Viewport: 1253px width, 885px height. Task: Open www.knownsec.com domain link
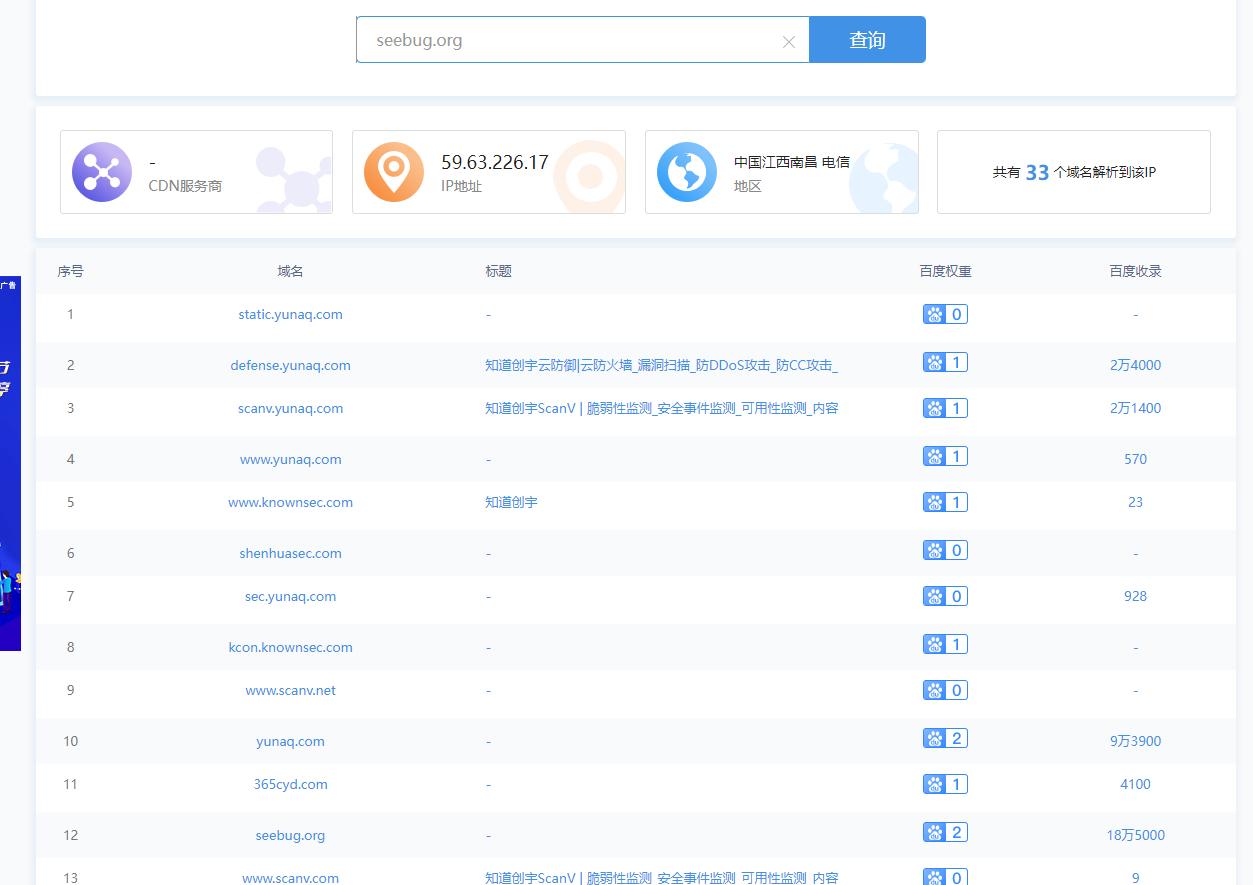pyautogui.click(x=290, y=502)
